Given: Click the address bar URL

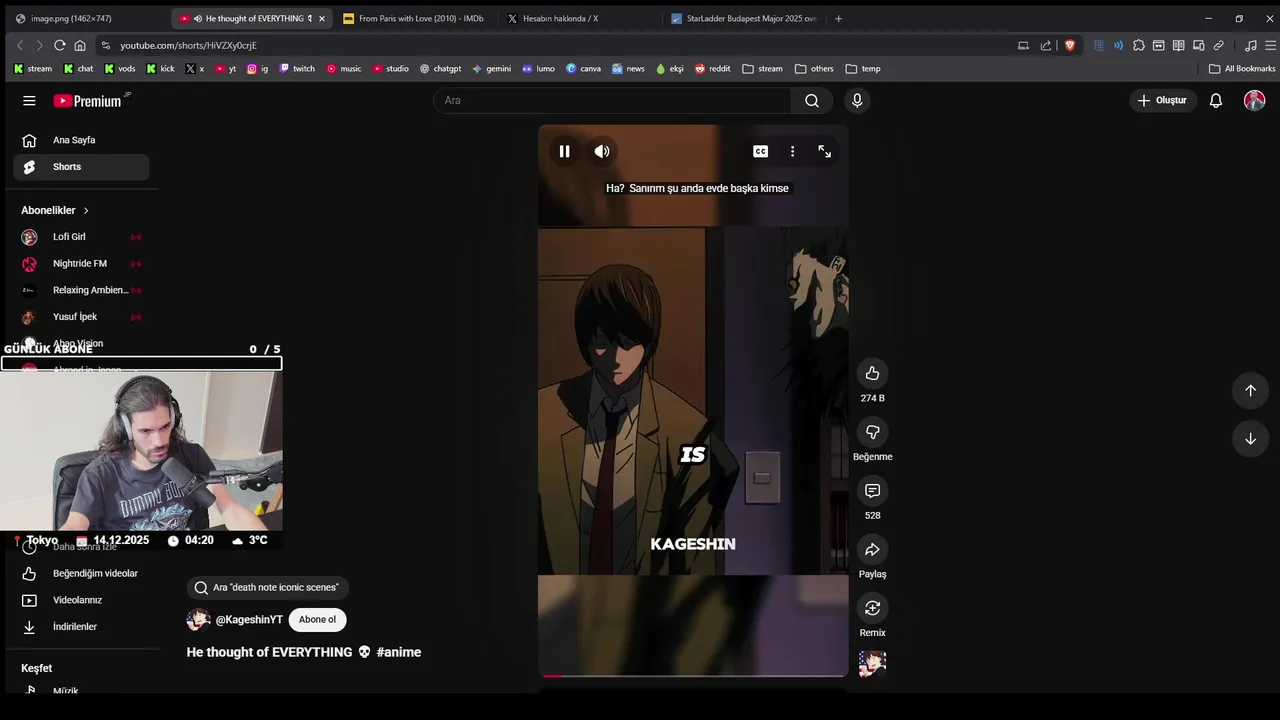Looking at the screenshot, I should tap(188, 45).
